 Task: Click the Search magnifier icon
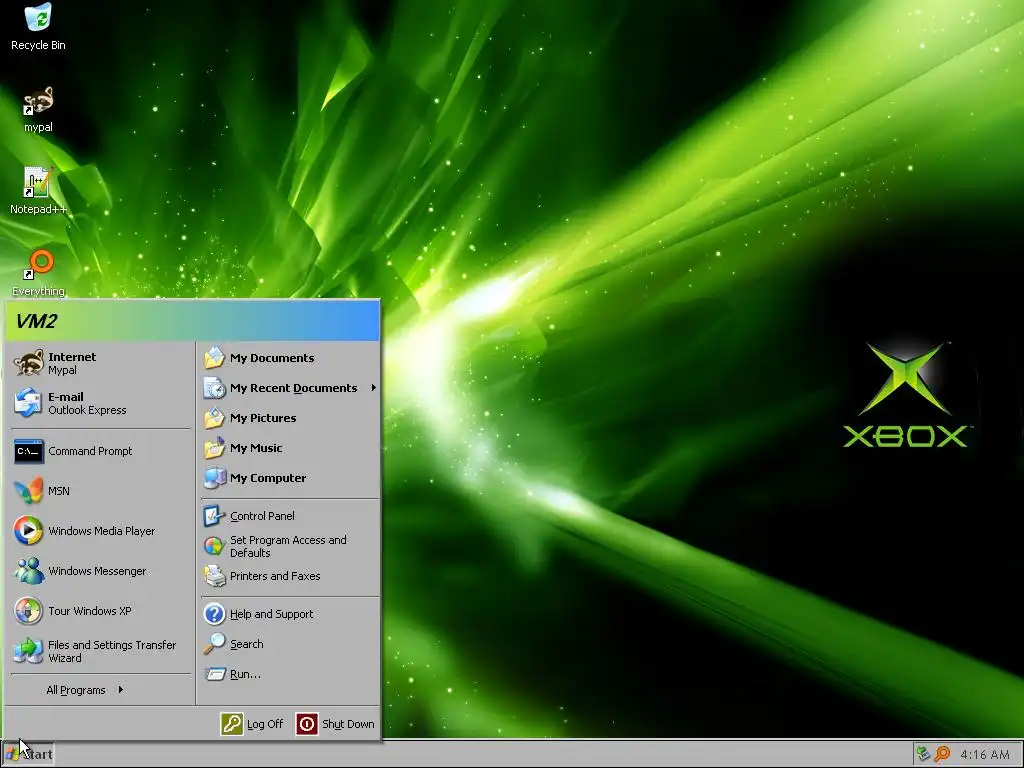(214, 644)
